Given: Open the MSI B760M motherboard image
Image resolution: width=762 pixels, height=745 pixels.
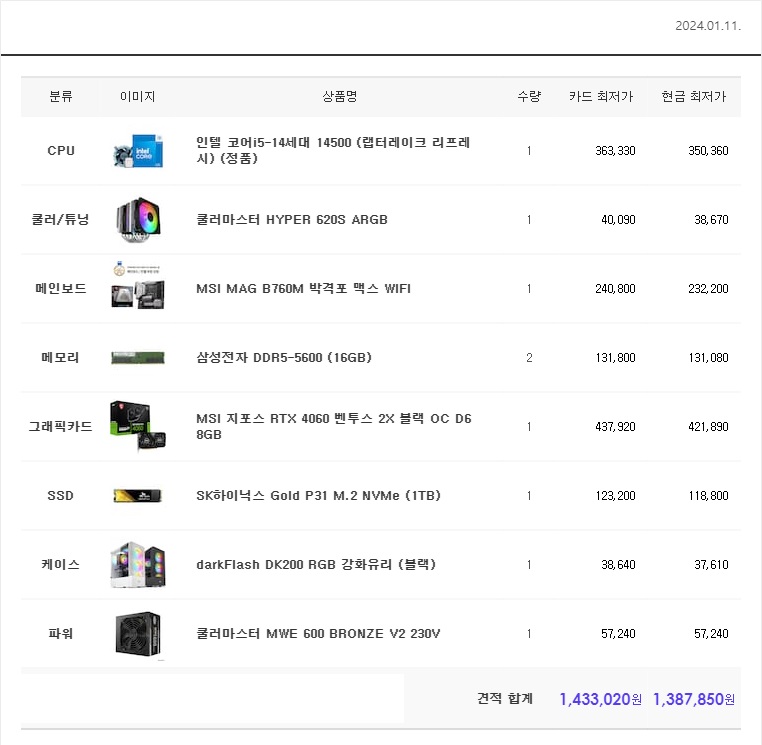Looking at the screenshot, I should pos(138,286).
